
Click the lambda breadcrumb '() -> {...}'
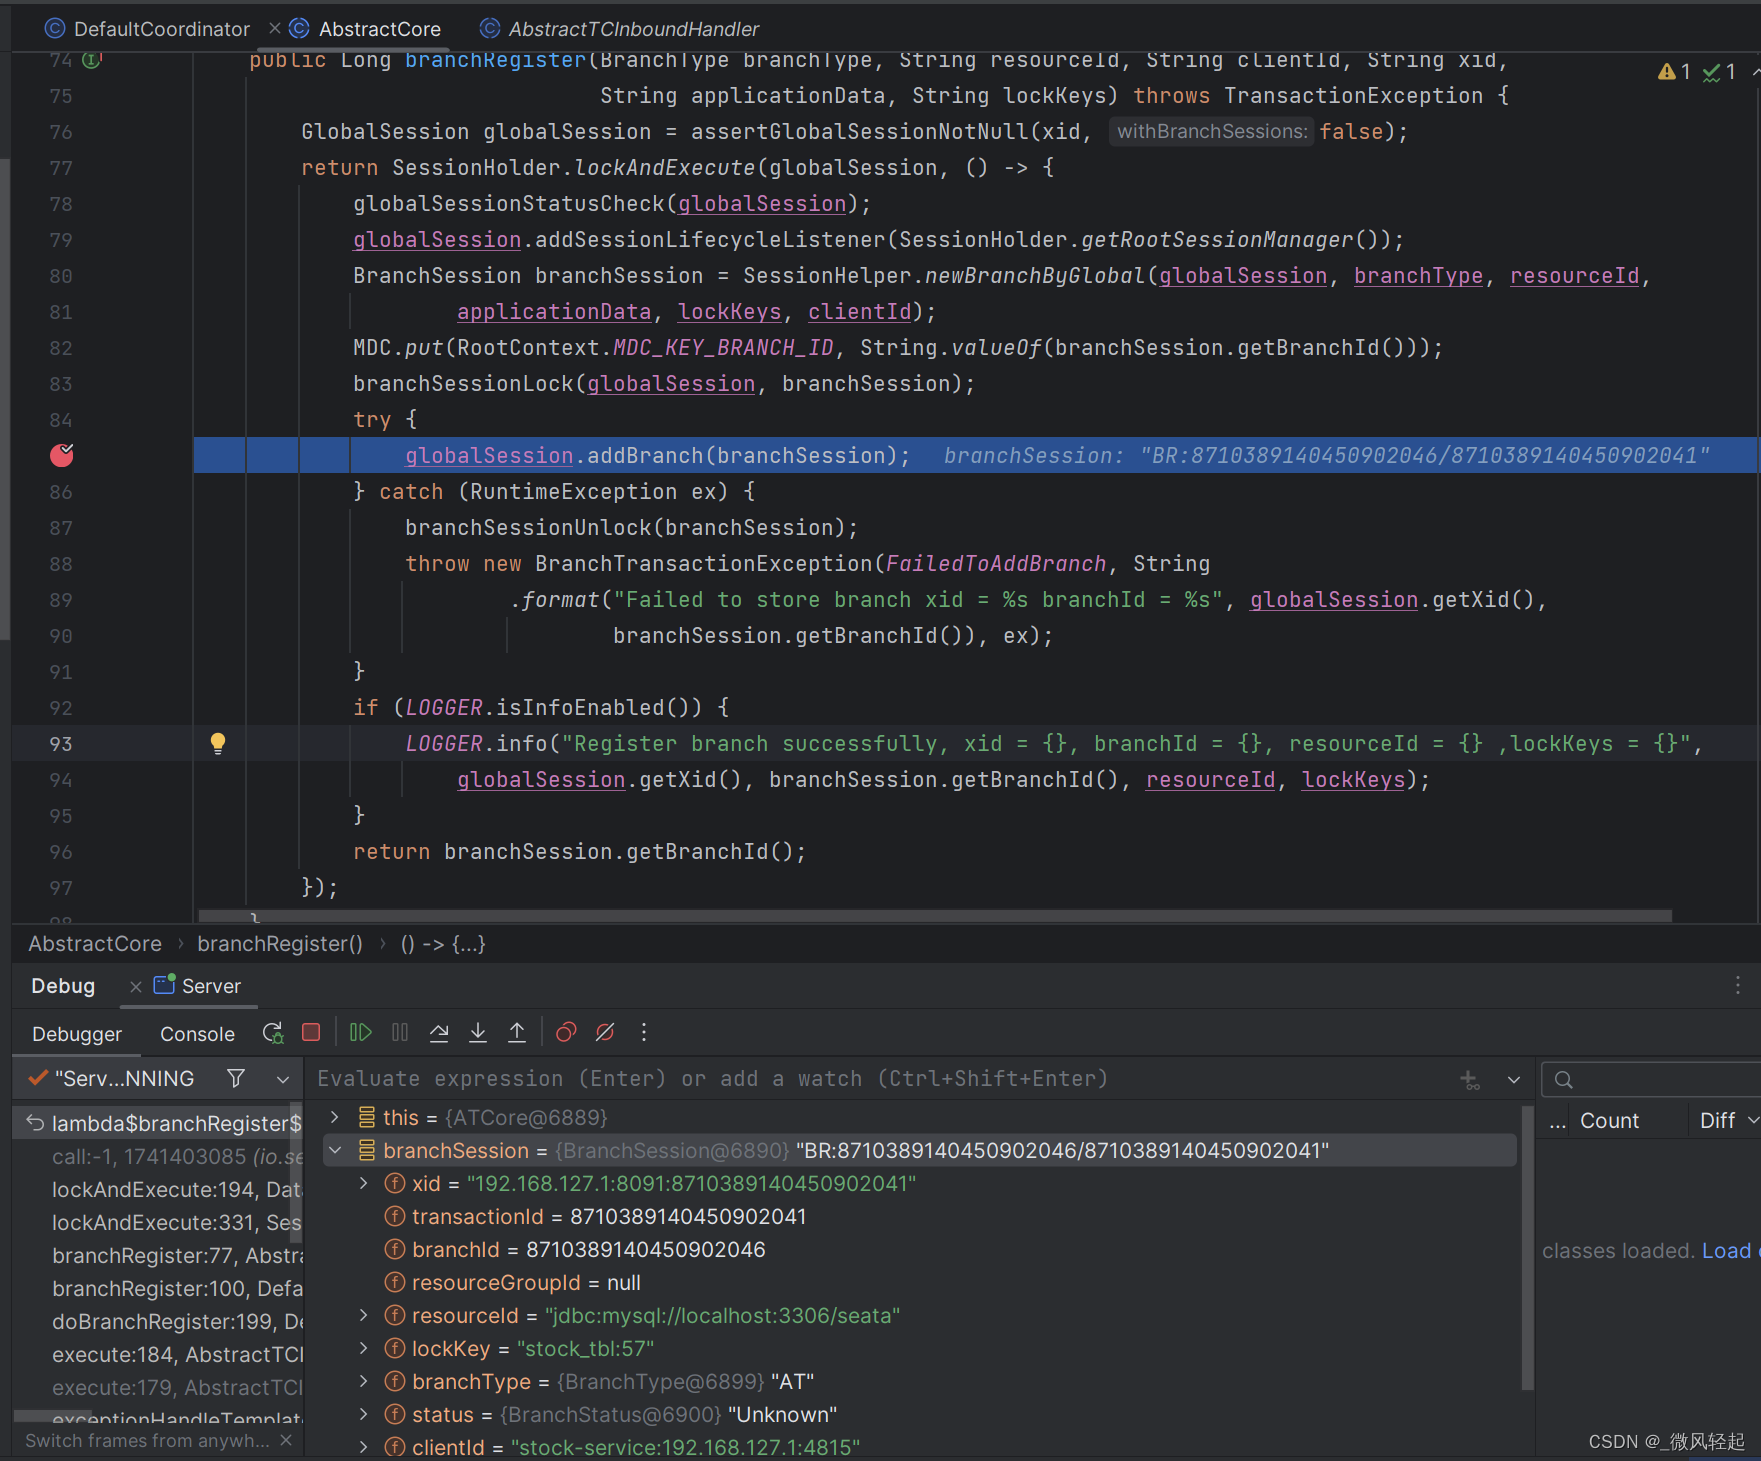[443, 944]
